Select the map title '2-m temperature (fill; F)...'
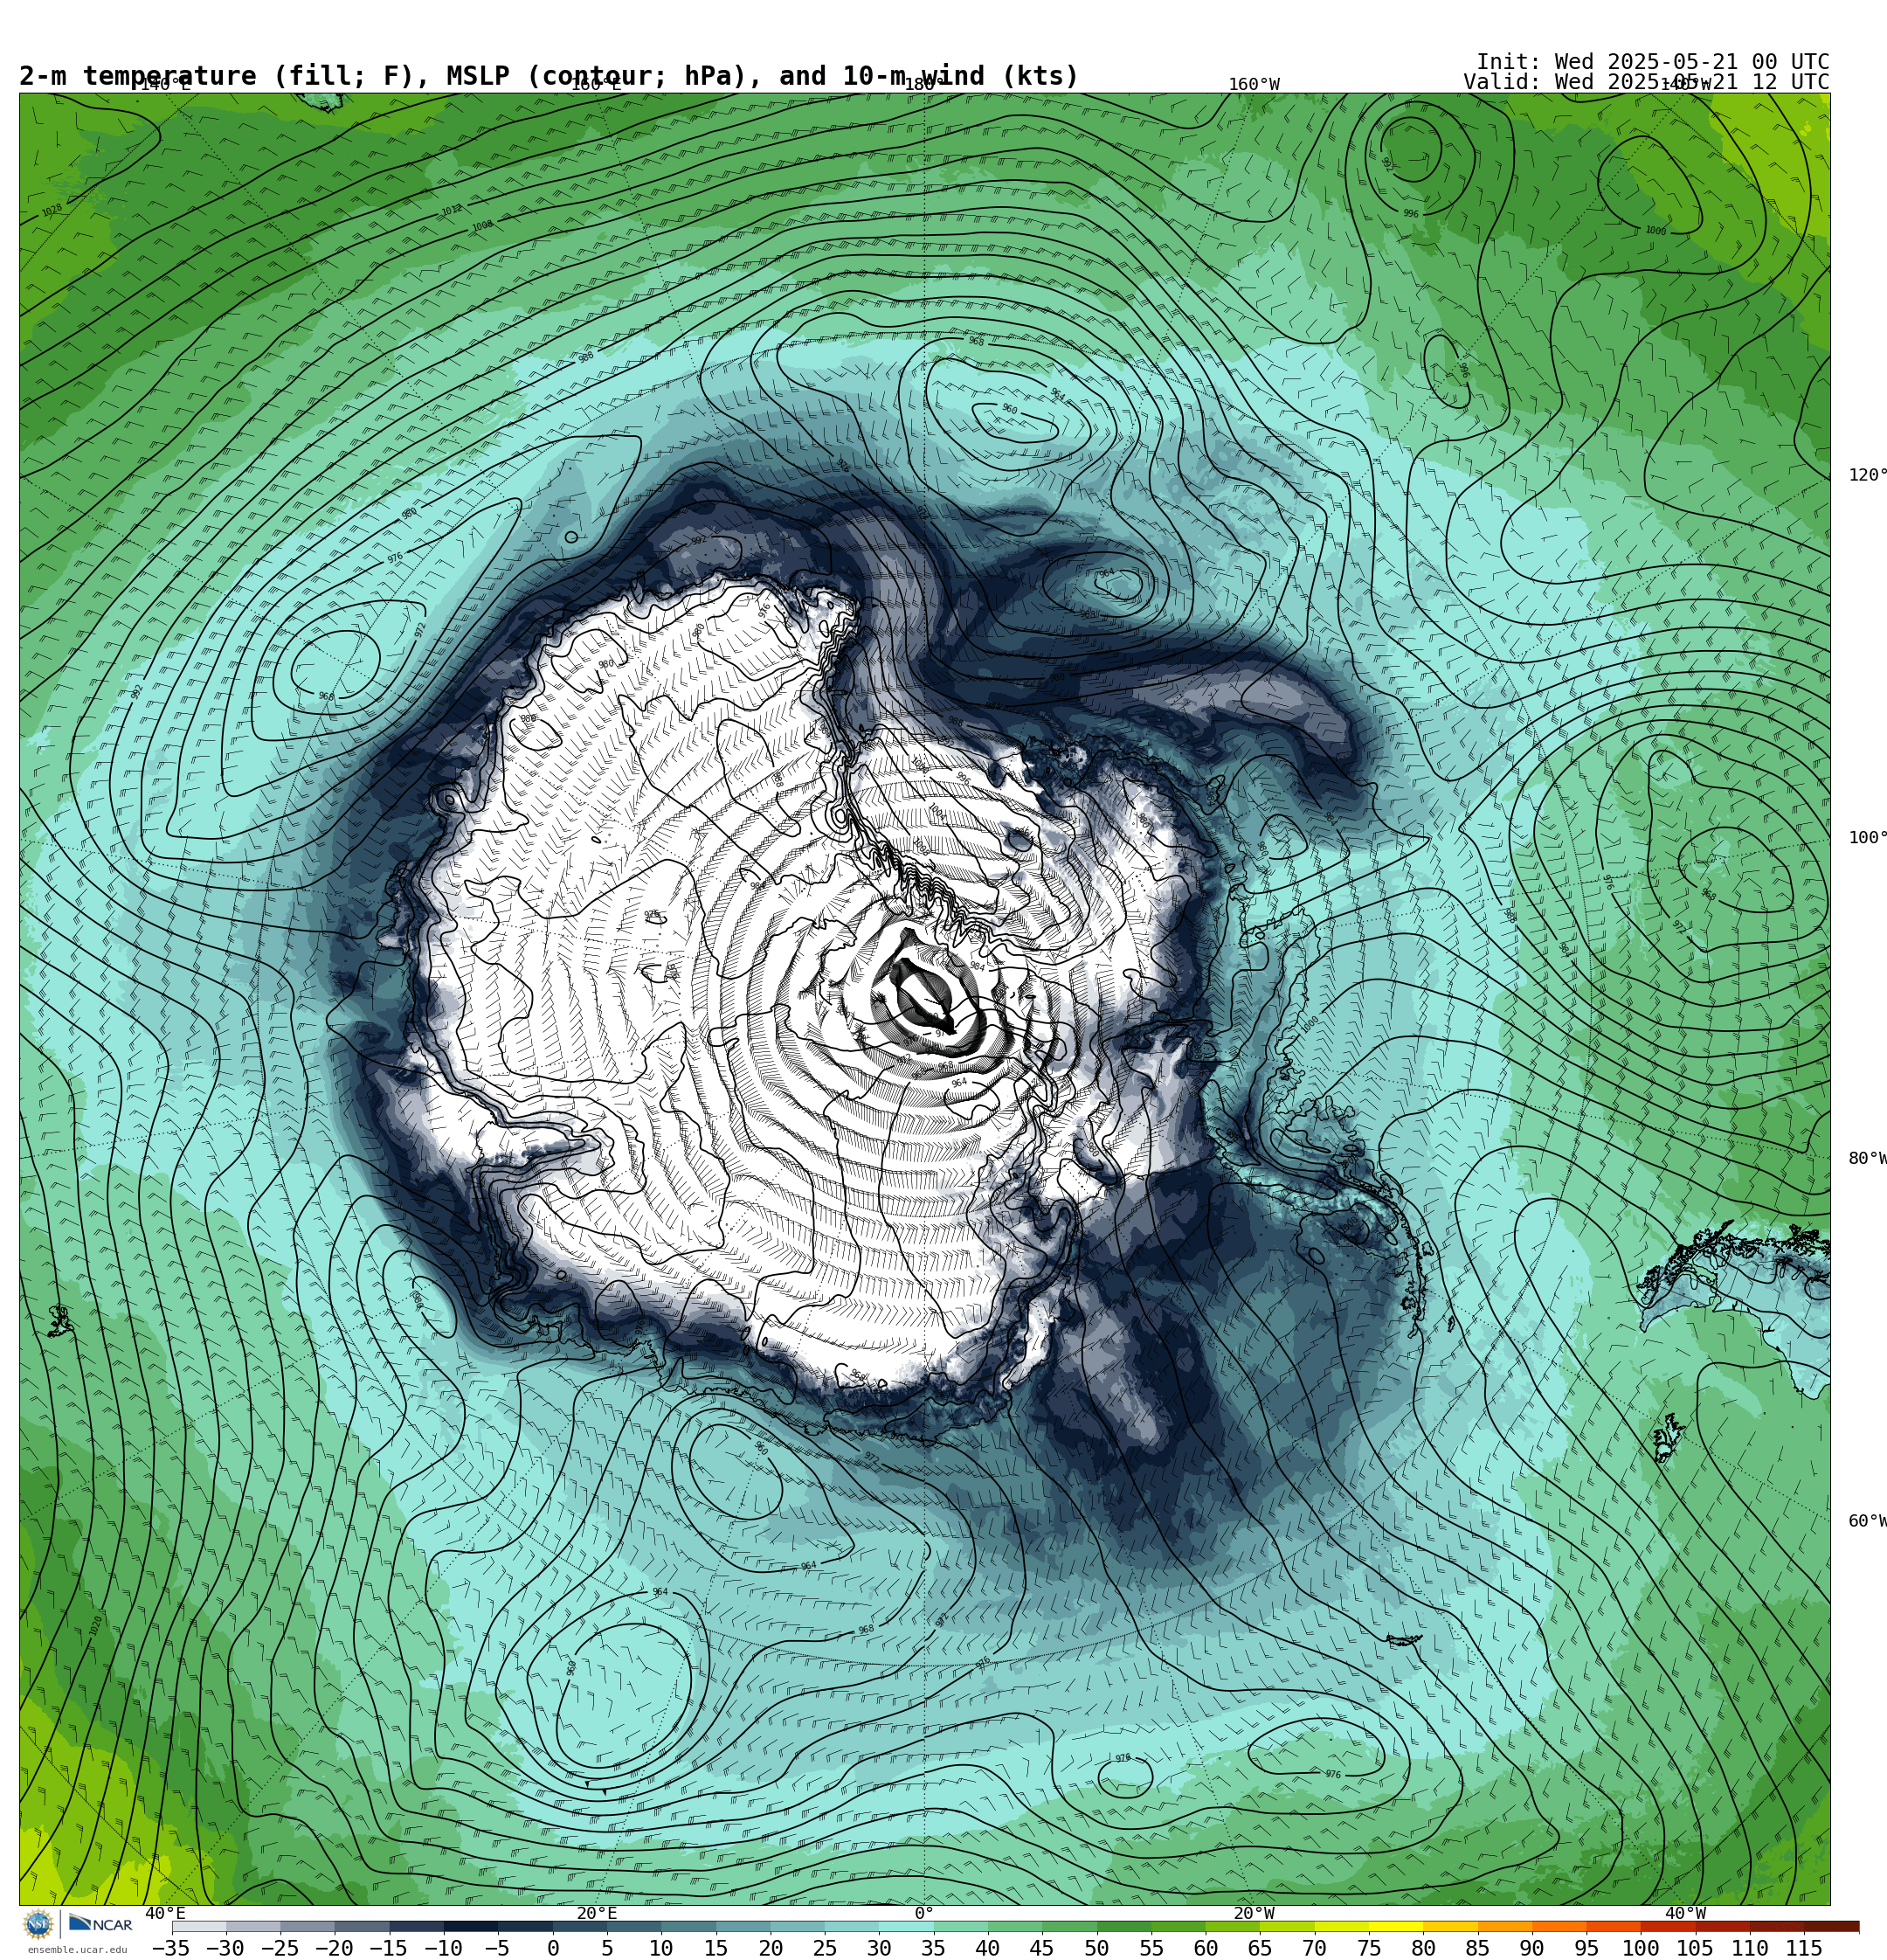 point(549,76)
